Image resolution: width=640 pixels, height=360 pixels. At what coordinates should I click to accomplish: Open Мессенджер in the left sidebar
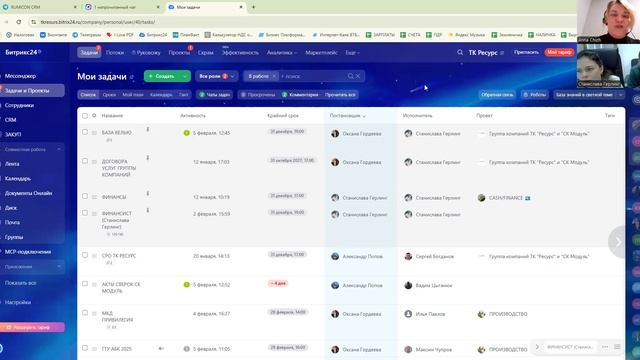20,76
